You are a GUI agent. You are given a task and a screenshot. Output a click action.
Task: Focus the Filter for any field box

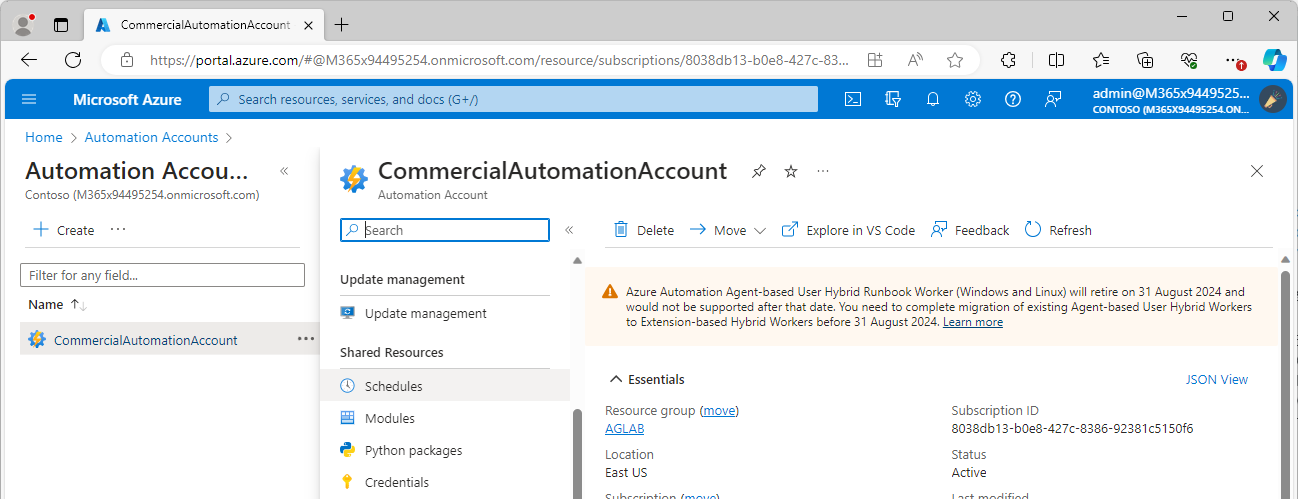tap(162, 275)
